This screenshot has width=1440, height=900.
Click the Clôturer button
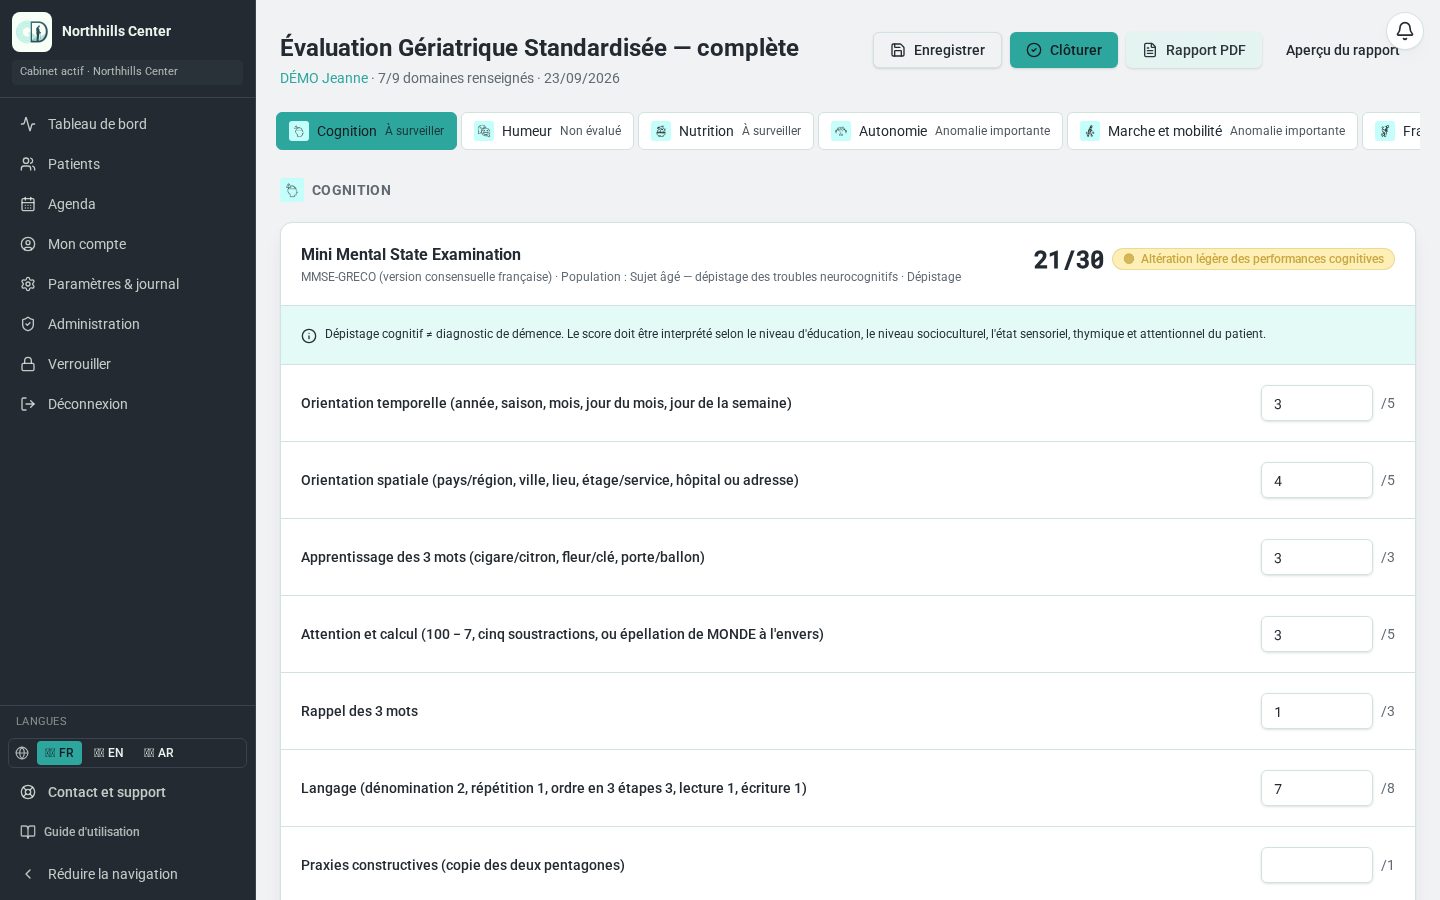(x=1064, y=50)
